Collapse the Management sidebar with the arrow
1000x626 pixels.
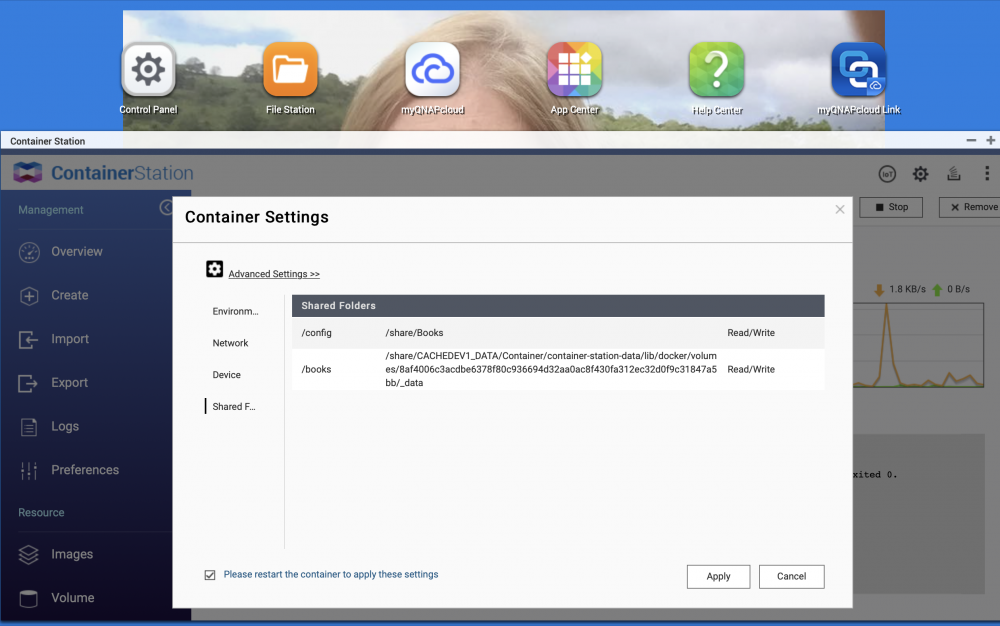click(x=166, y=207)
